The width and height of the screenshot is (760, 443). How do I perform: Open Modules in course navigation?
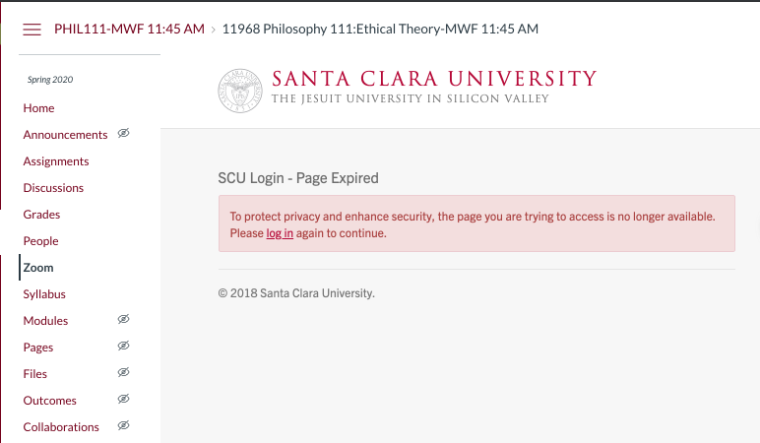(x=46, y=321)
